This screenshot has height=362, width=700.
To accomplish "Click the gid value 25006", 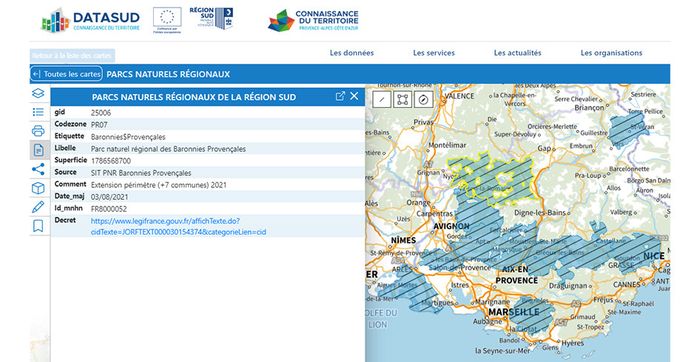I will pyautogui.click(x=101, y=113).
